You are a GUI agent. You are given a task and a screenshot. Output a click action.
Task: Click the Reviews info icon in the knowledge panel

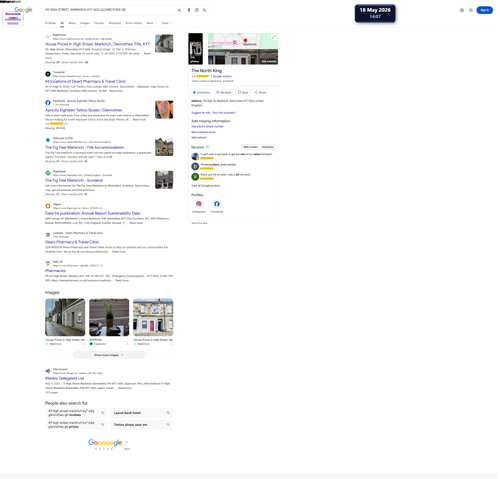point(208,148)
